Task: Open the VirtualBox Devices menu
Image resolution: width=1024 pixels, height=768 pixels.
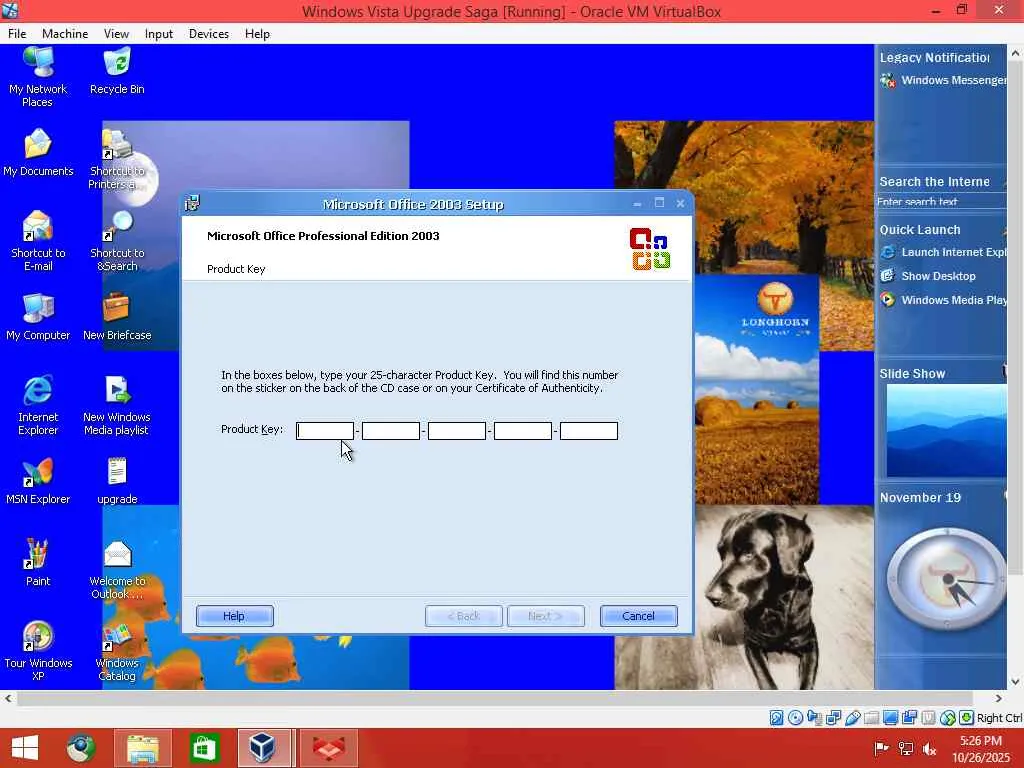Action: point(209,34)
